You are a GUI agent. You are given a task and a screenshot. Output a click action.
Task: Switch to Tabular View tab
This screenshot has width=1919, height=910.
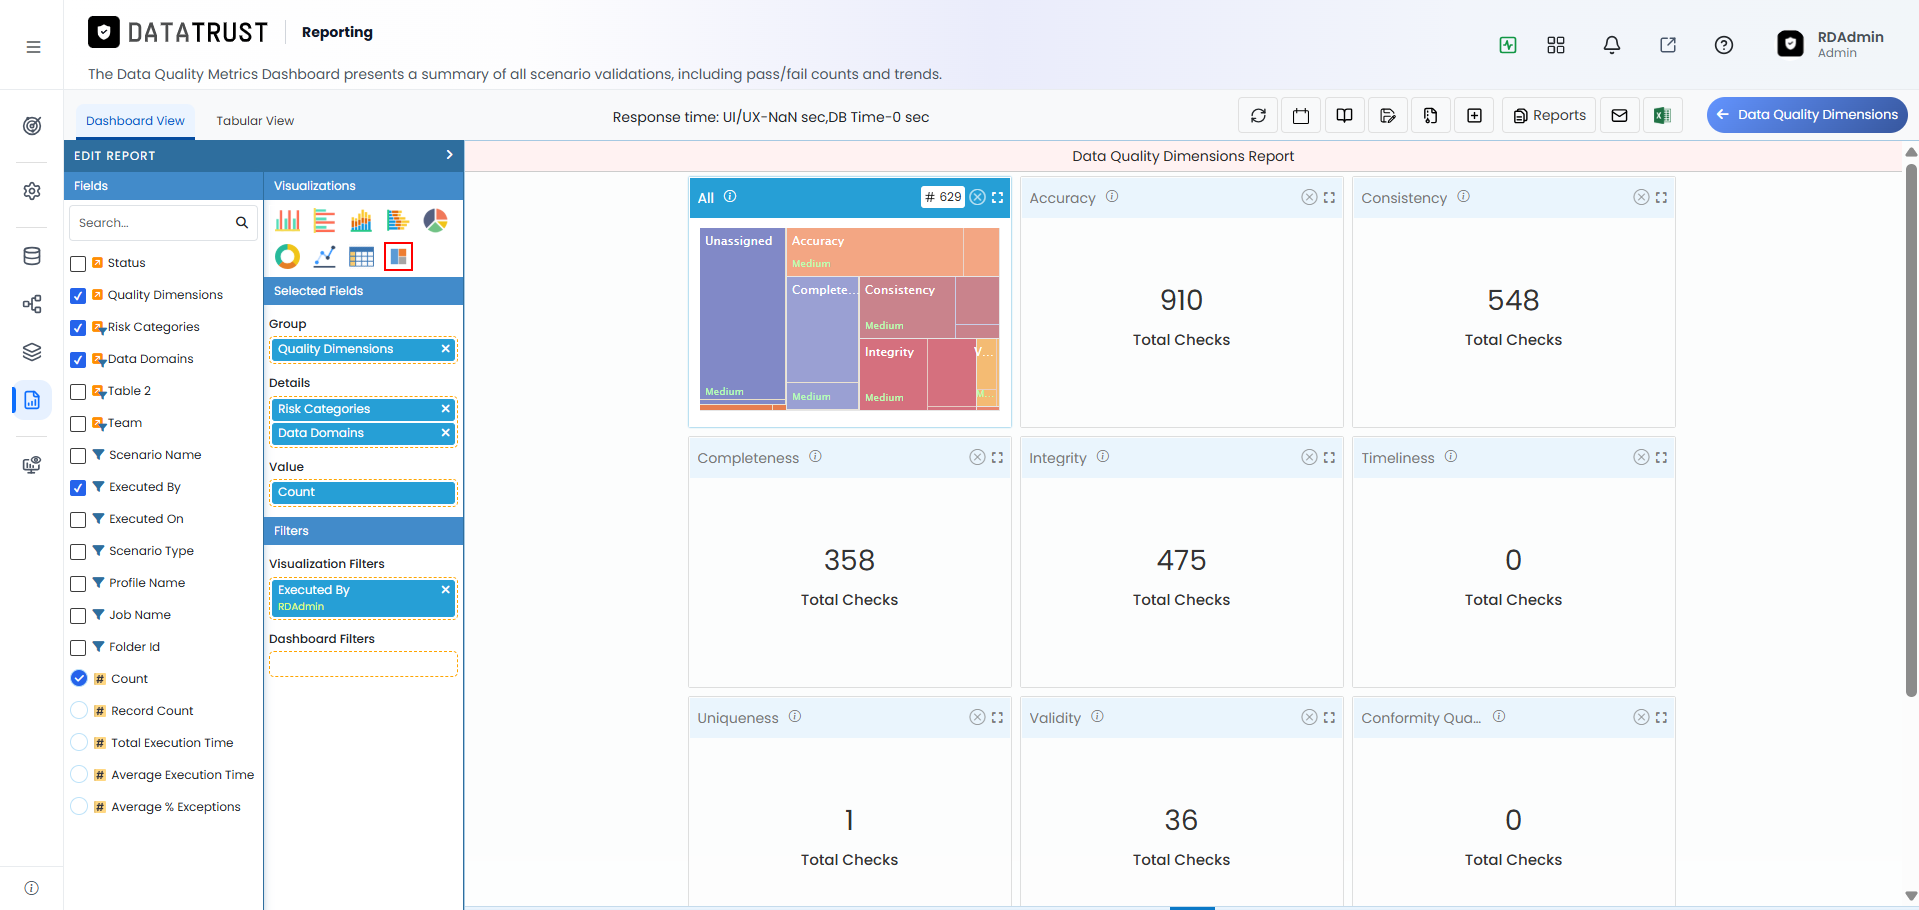(255, 121)
